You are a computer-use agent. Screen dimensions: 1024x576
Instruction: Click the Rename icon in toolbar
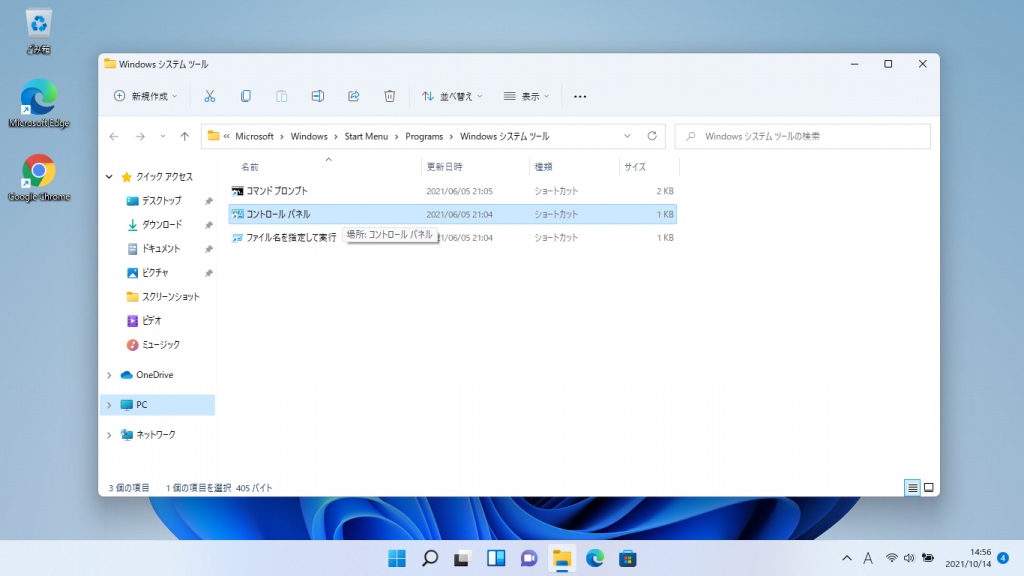click(x=317, y=97)
